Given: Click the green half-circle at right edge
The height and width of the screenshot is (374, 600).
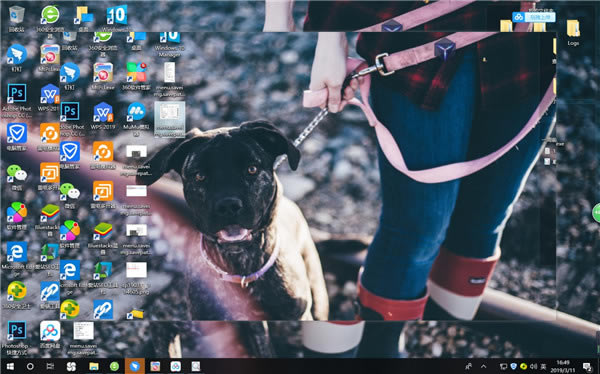Looking at the screenshot, I should [596, 213].
